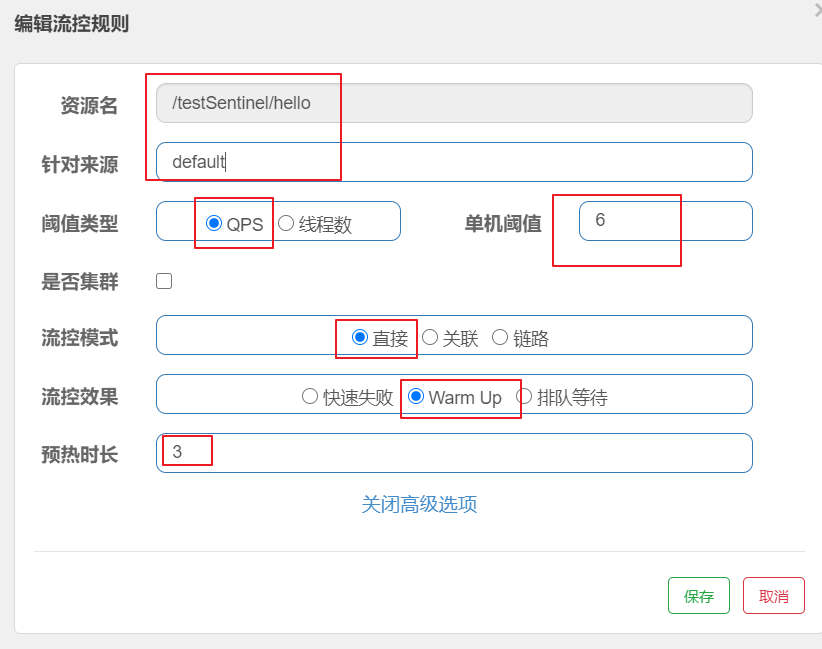The width and height of the screenshot is (822, 649).
Task: Choose 直接 flow control mode
Action: coord(360,337)
